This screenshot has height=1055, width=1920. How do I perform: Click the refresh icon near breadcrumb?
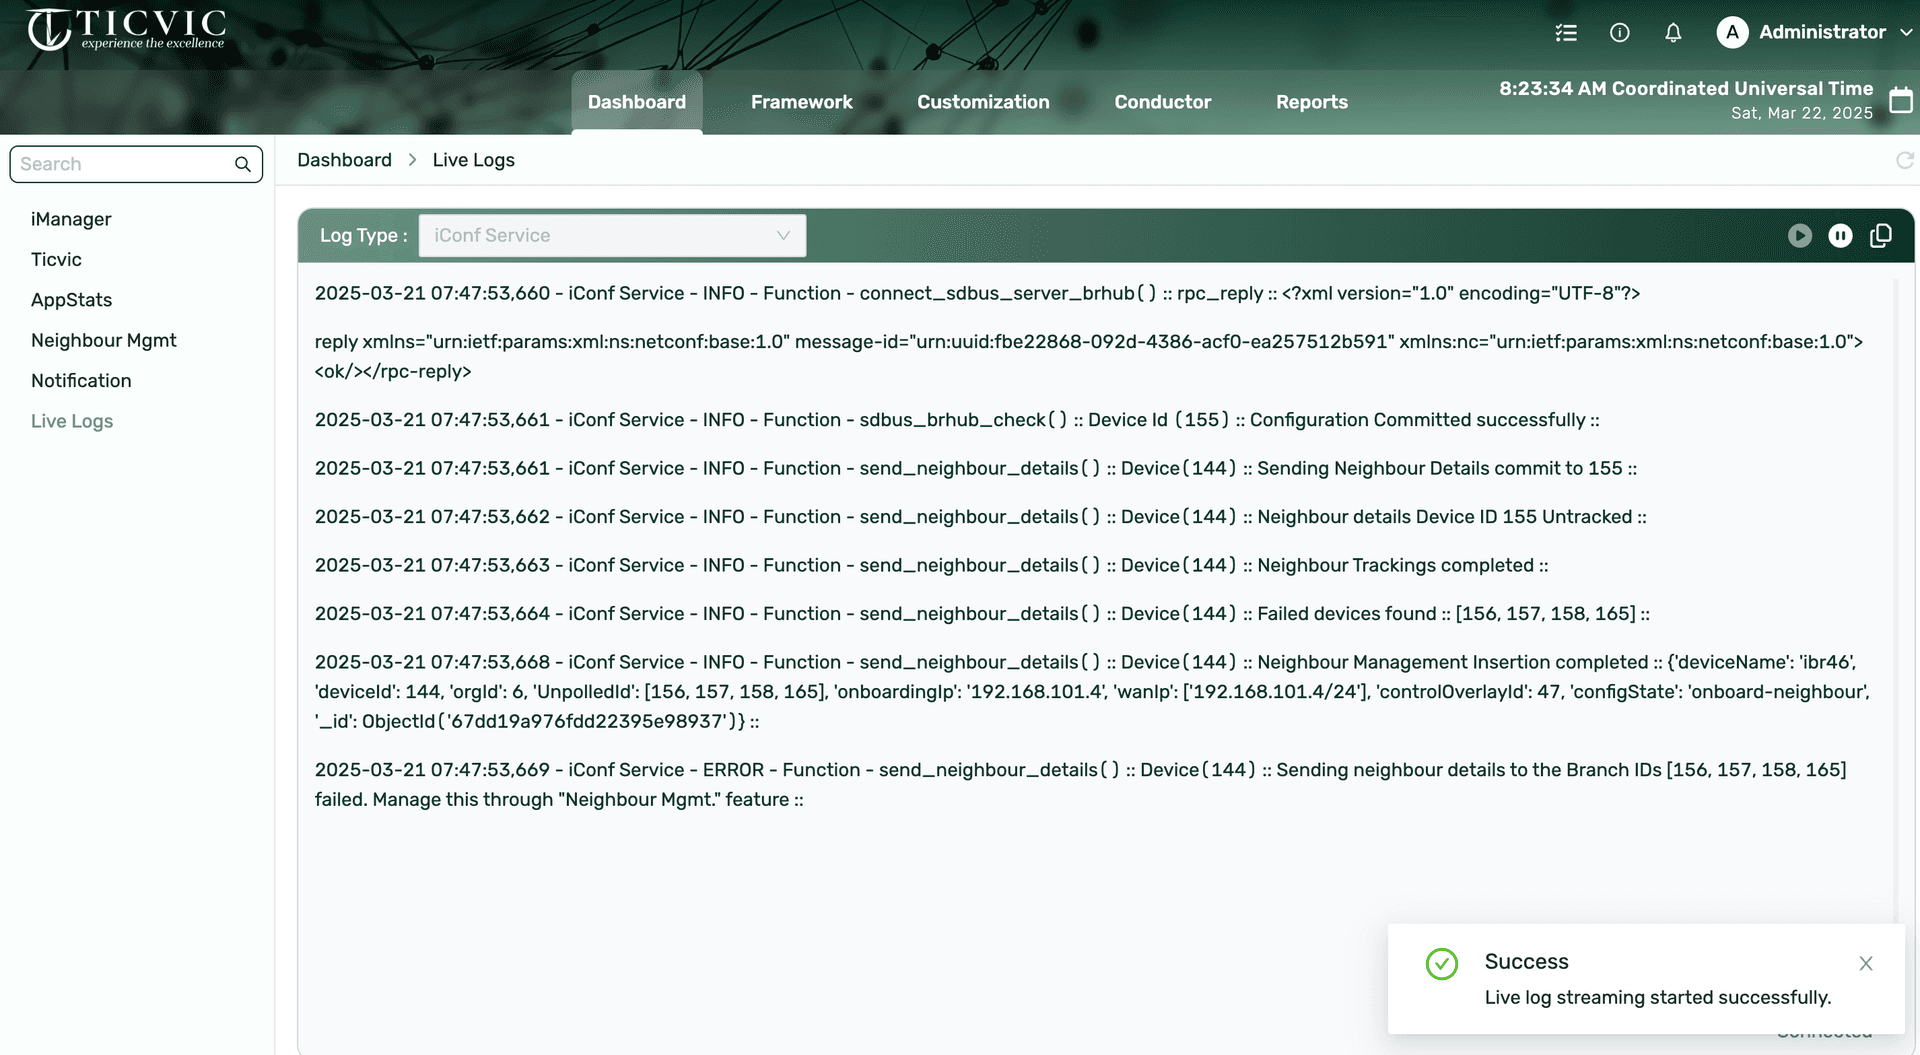point(1905,160)
